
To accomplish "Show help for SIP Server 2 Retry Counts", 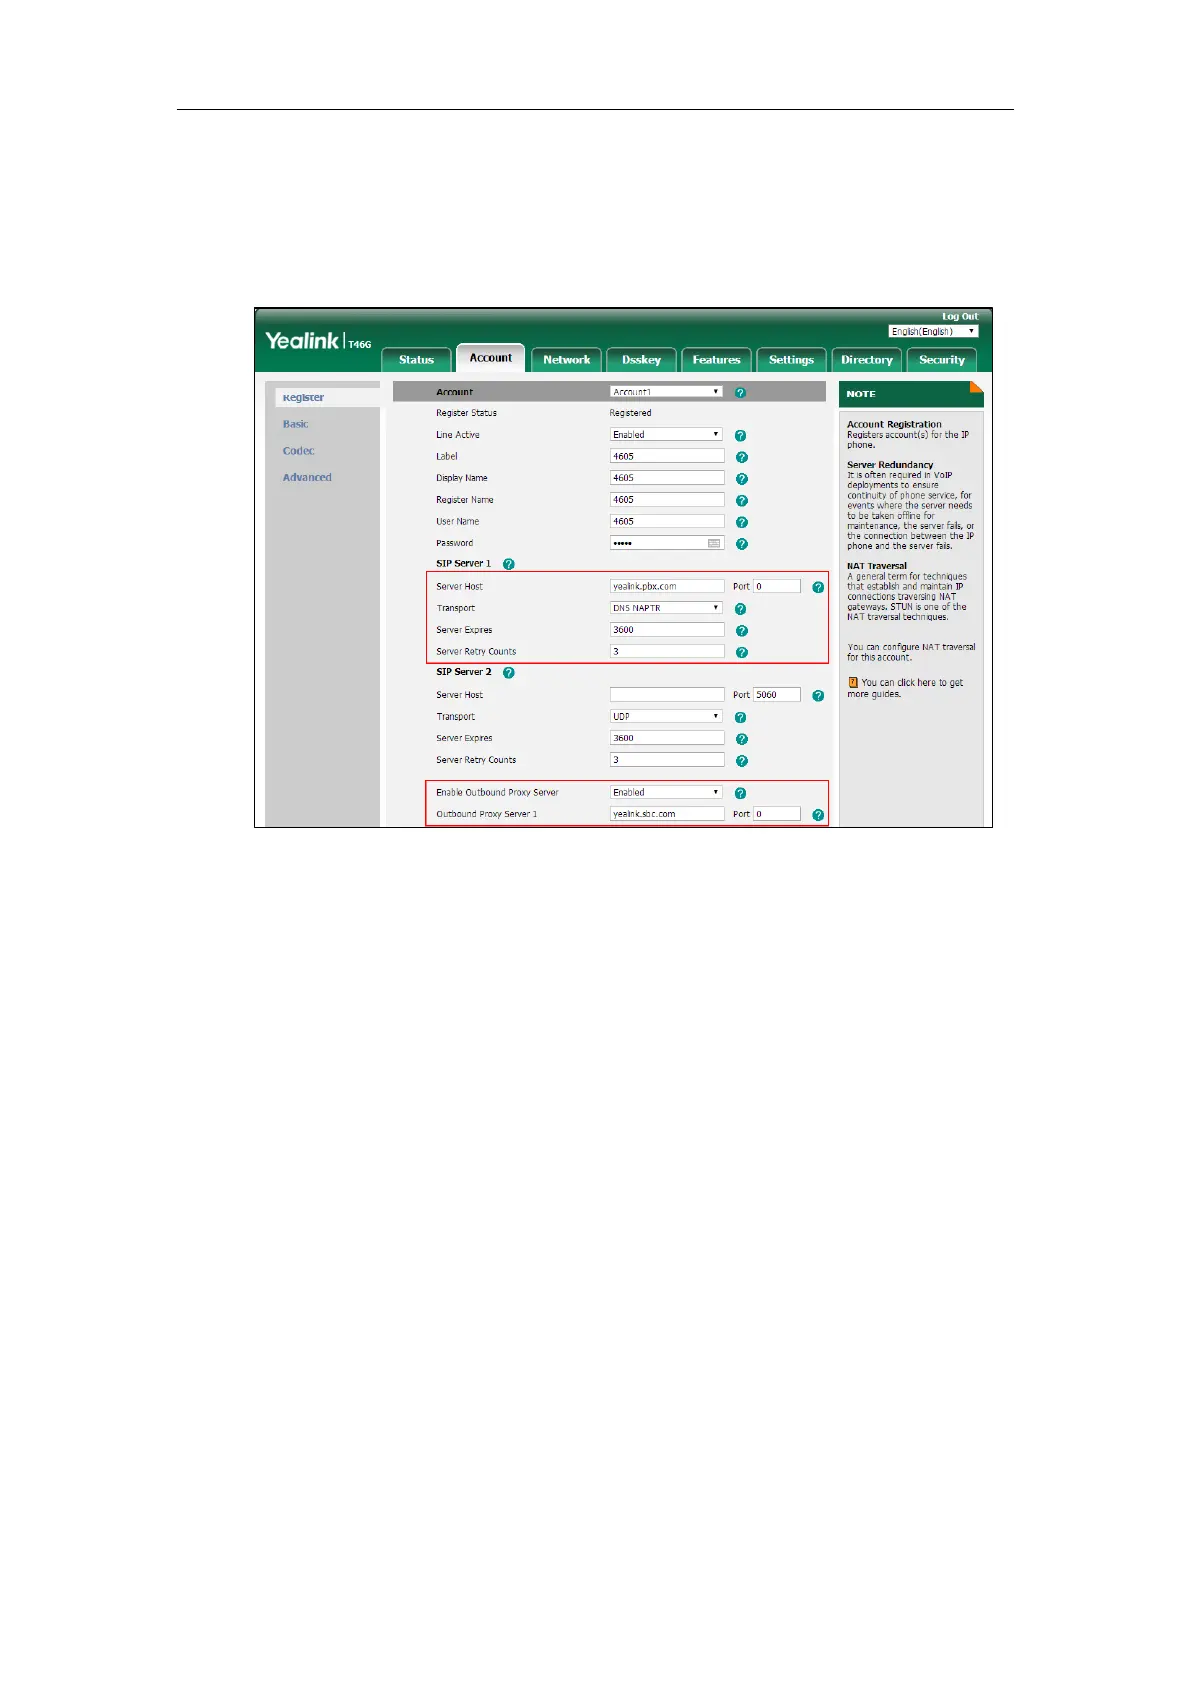I will point(741,761).
